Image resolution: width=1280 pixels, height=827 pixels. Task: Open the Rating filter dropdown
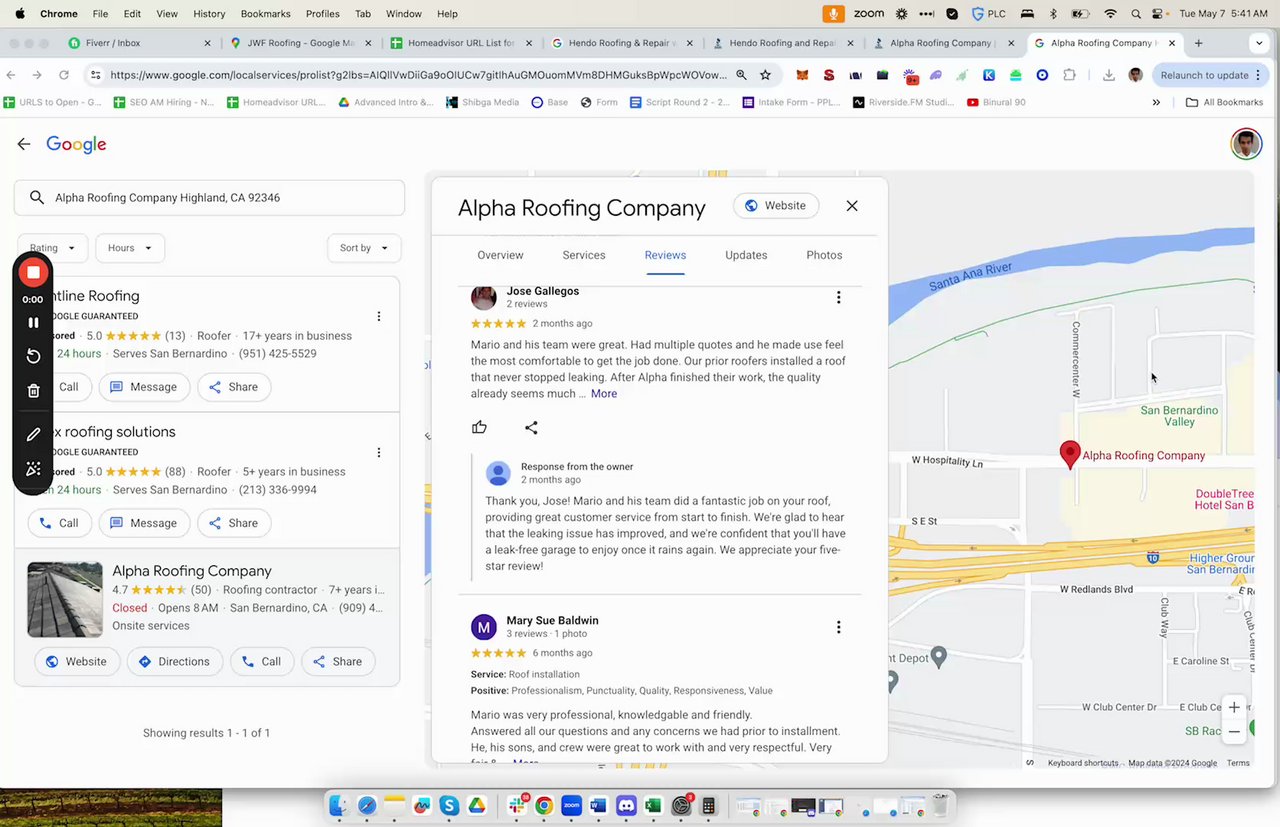point(53,248)
